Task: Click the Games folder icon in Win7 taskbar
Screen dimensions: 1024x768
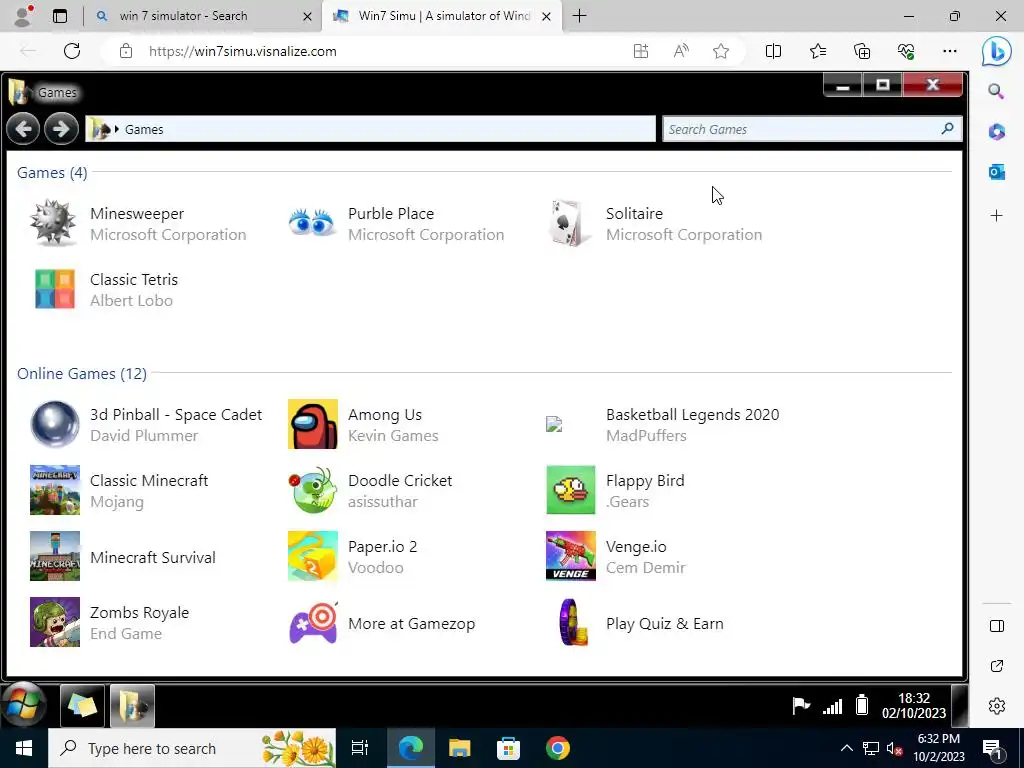Action: click(133, 706)
